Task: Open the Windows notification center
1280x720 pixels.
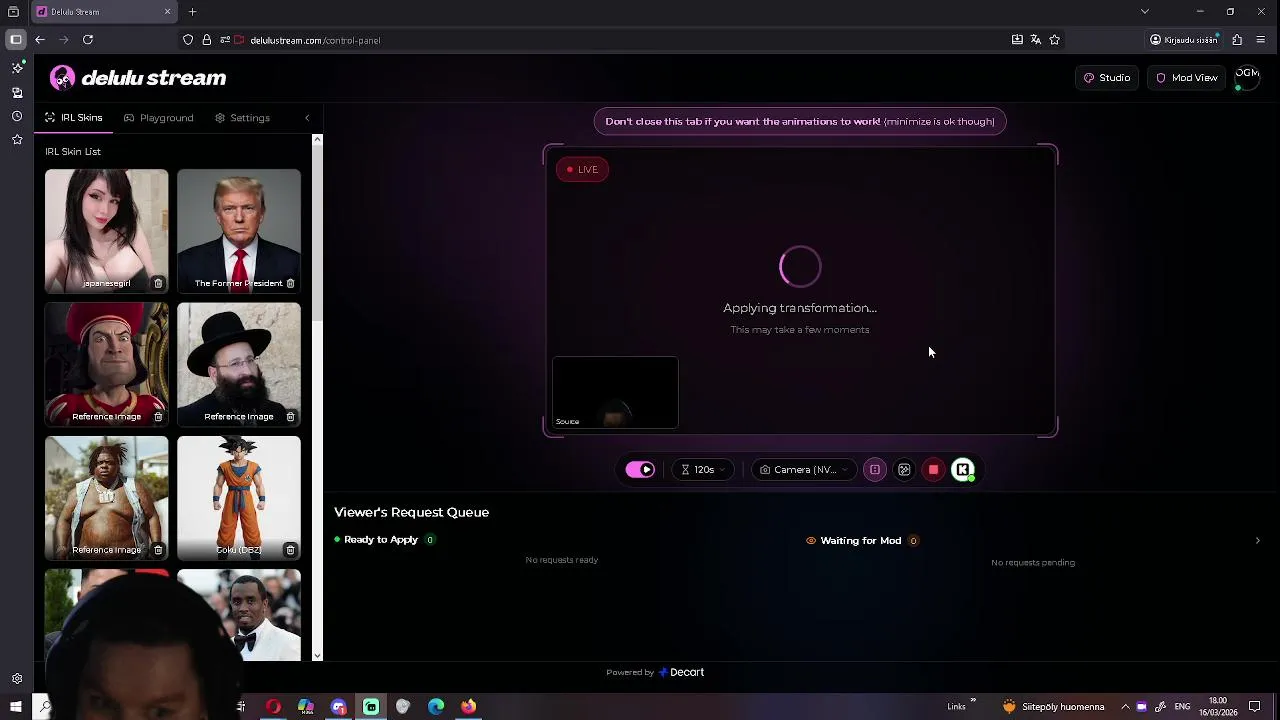Action: 1255,707
